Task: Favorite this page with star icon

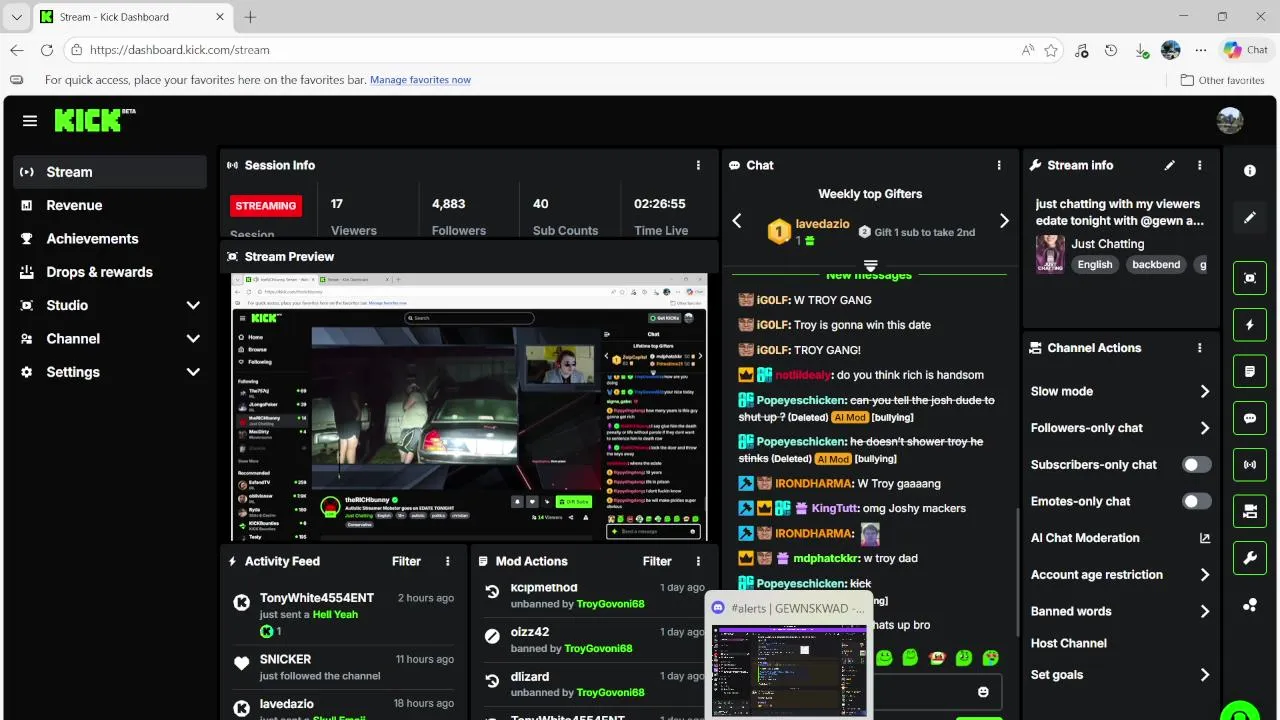Action: (x=1051, y=50)
